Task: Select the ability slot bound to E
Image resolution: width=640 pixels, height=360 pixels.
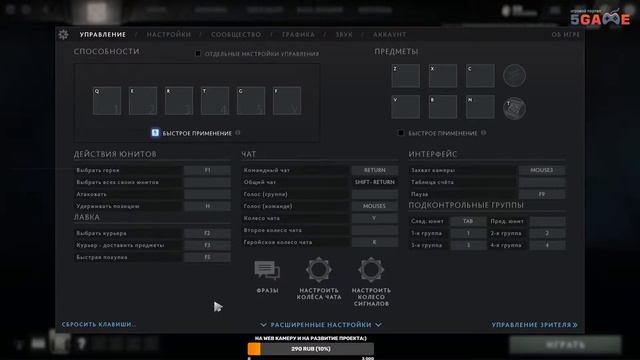Action: pos(143,100)
